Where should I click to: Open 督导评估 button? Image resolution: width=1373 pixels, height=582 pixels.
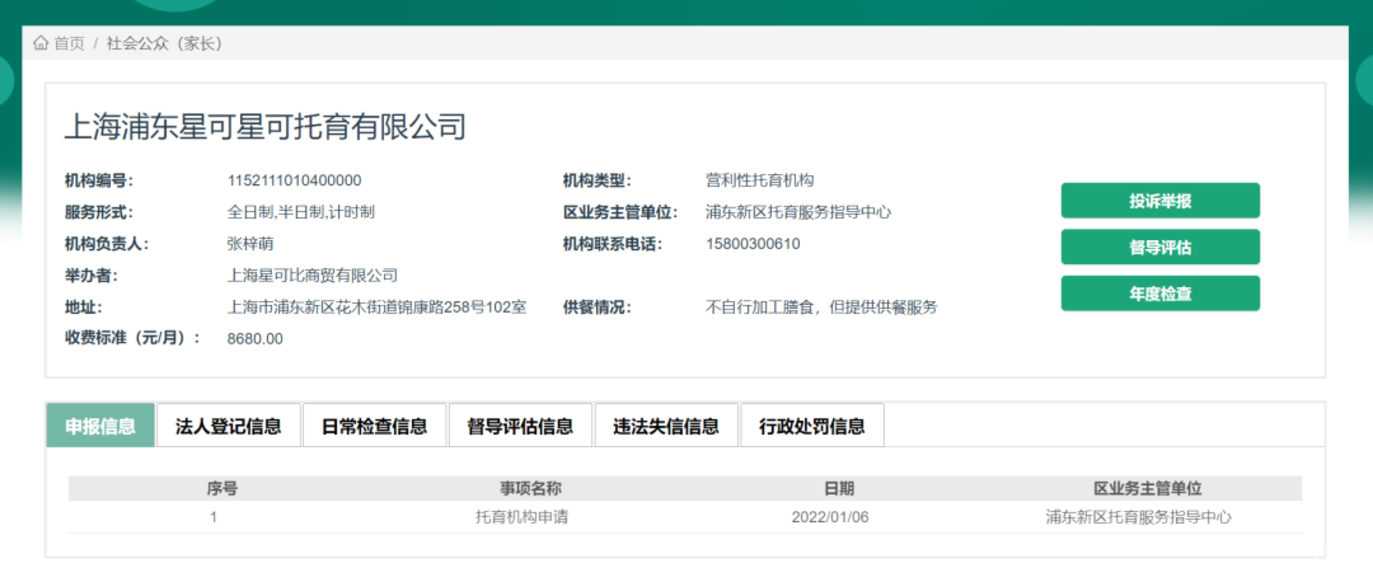1160,247
